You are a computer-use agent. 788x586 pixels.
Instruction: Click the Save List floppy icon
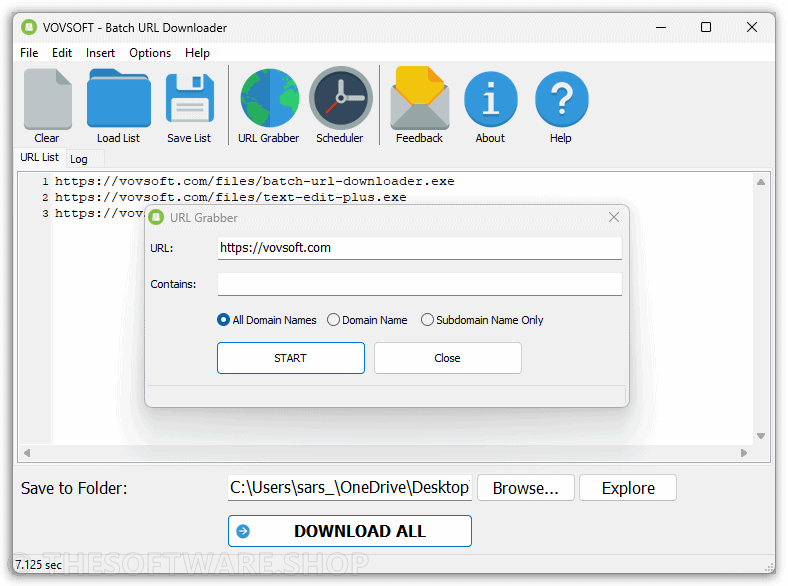coord(189,99)
